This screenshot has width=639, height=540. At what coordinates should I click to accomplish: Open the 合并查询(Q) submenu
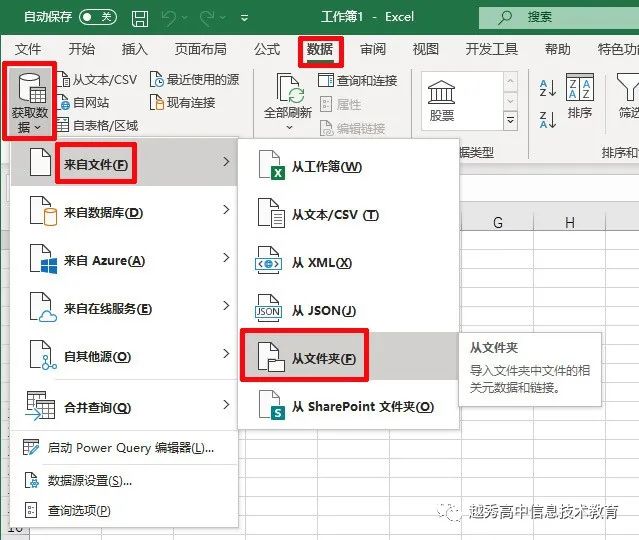coord(124,406)
